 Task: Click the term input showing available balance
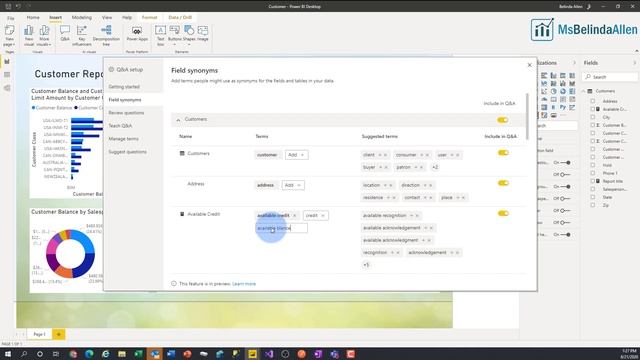281,228
